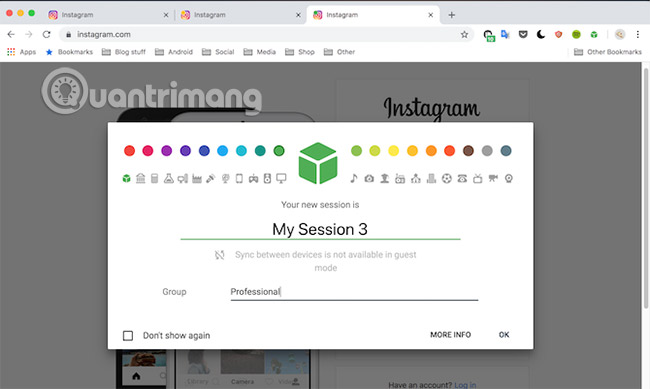Pick the org chart session icon

(x=416, y=179)
